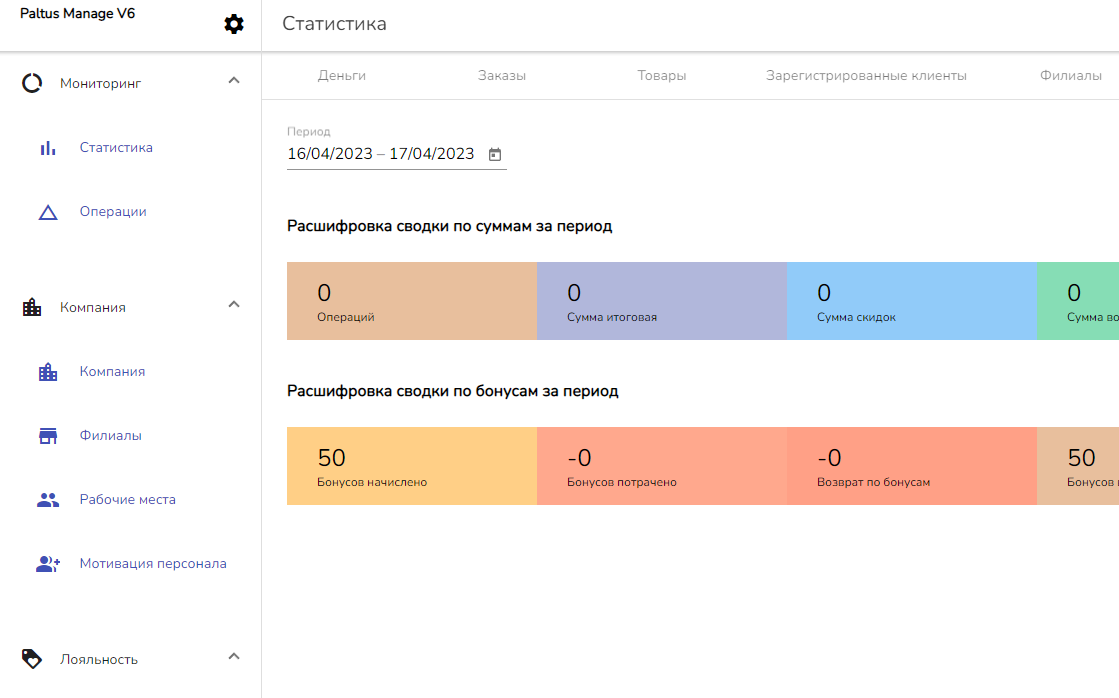Open the Зарегистрированные клиенты tab
1119x698 pixels.
pyautogui.click(x=866, y=76)
